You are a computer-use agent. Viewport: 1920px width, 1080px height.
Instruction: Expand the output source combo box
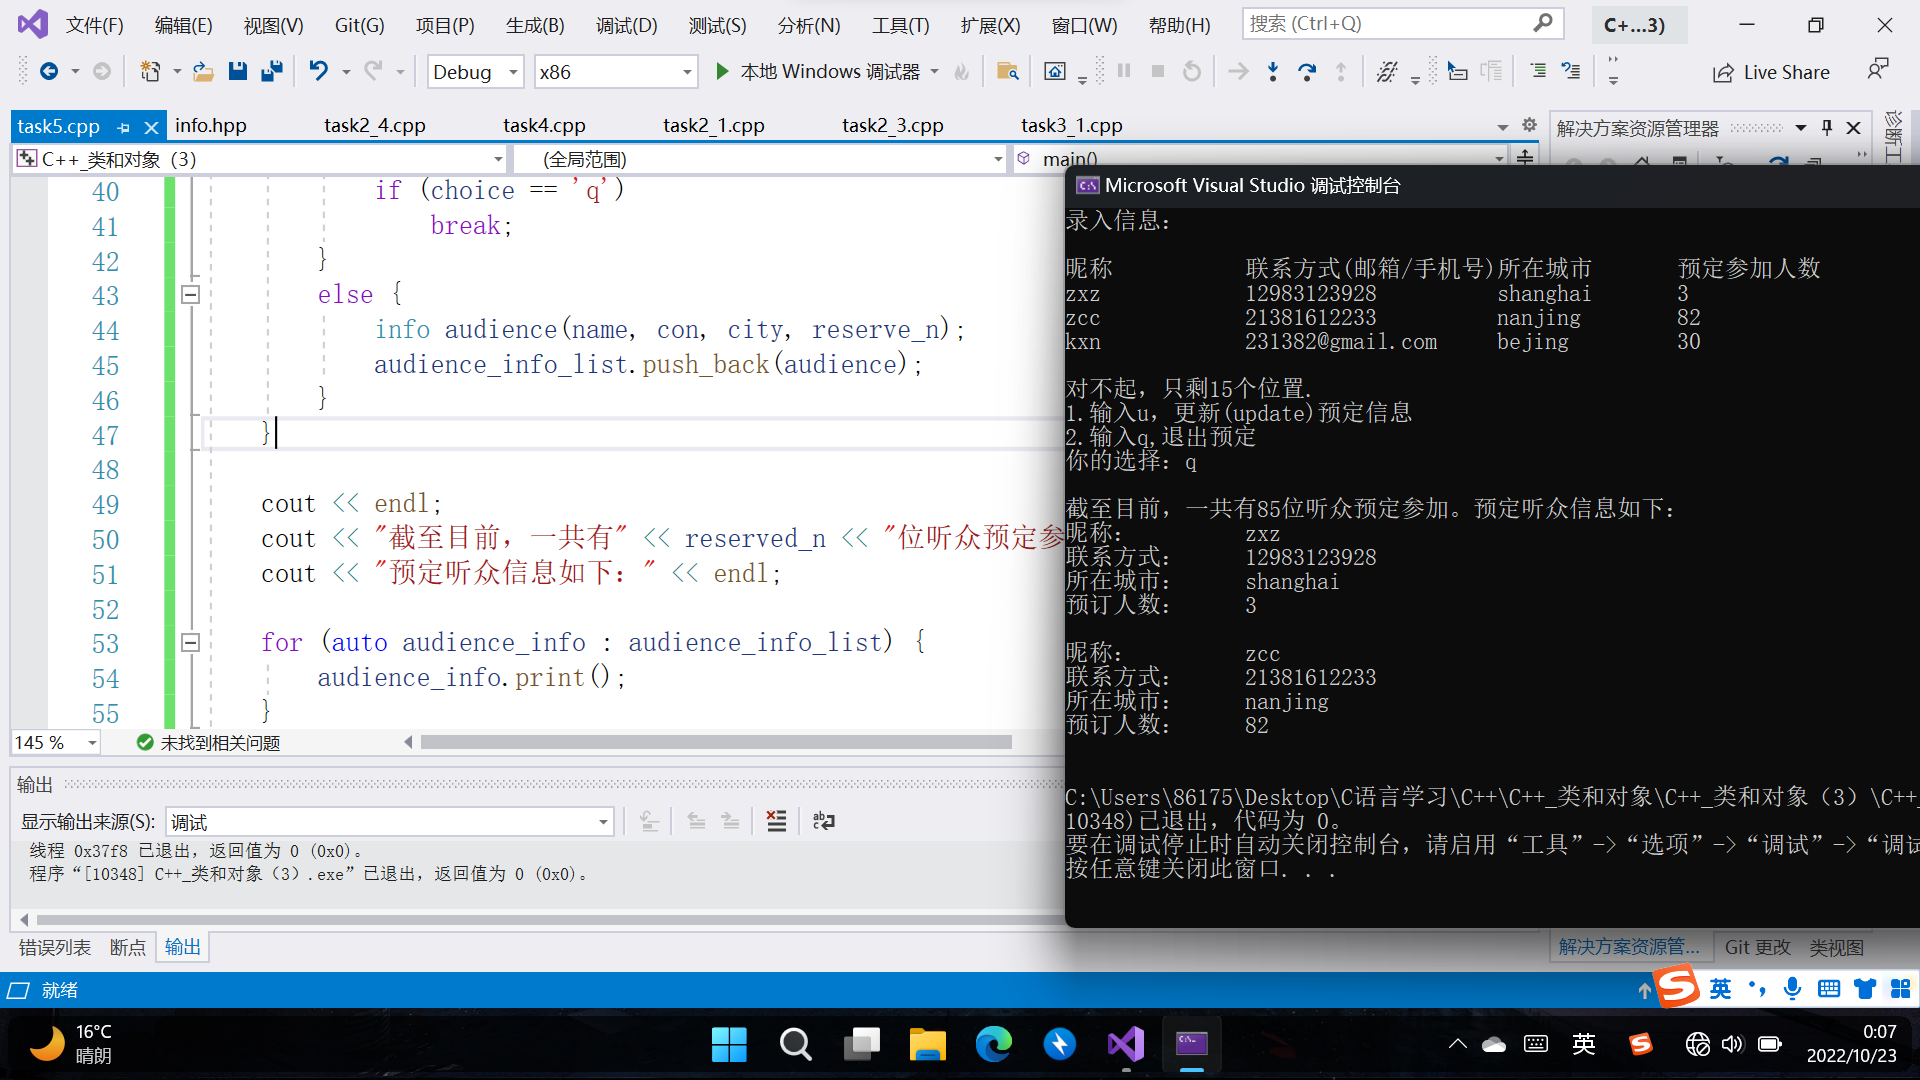(x=603, y=822)
